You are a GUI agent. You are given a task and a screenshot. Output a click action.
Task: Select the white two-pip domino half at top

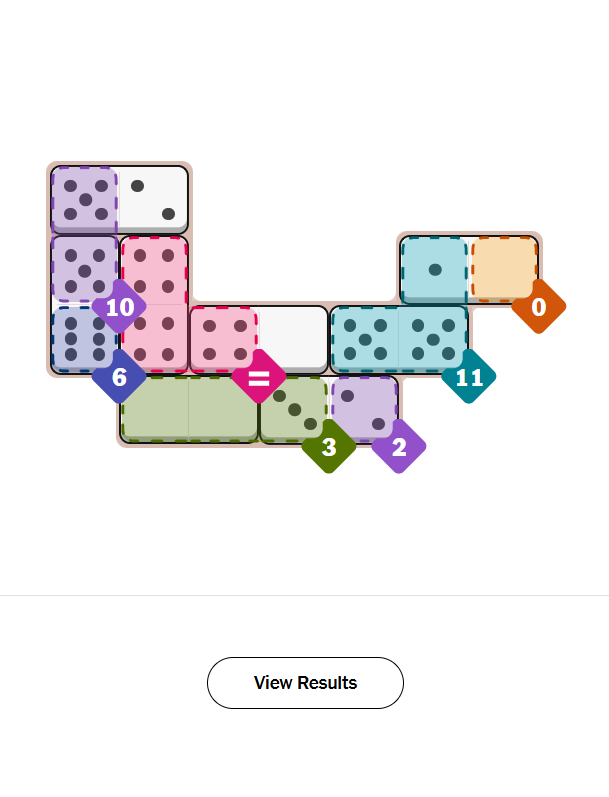(x=154, y=199)
